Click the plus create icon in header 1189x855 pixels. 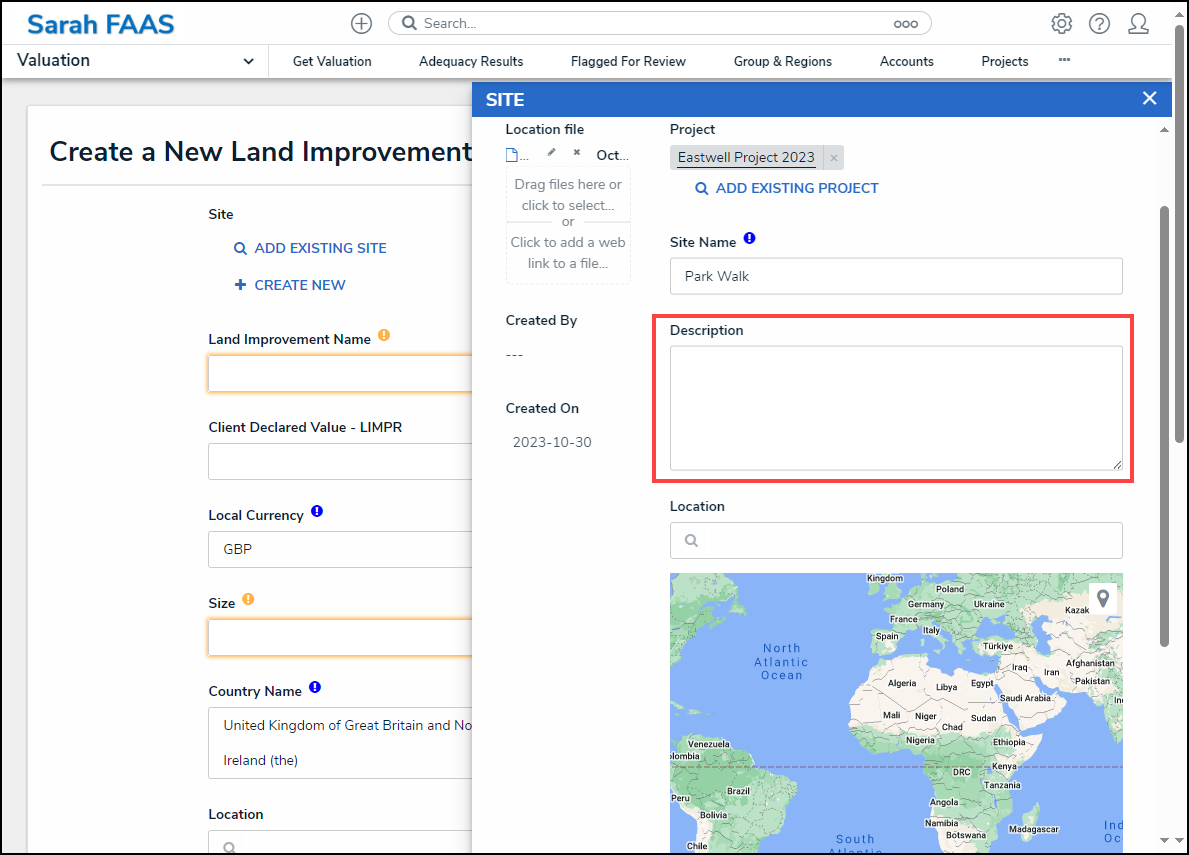[362, 23]
